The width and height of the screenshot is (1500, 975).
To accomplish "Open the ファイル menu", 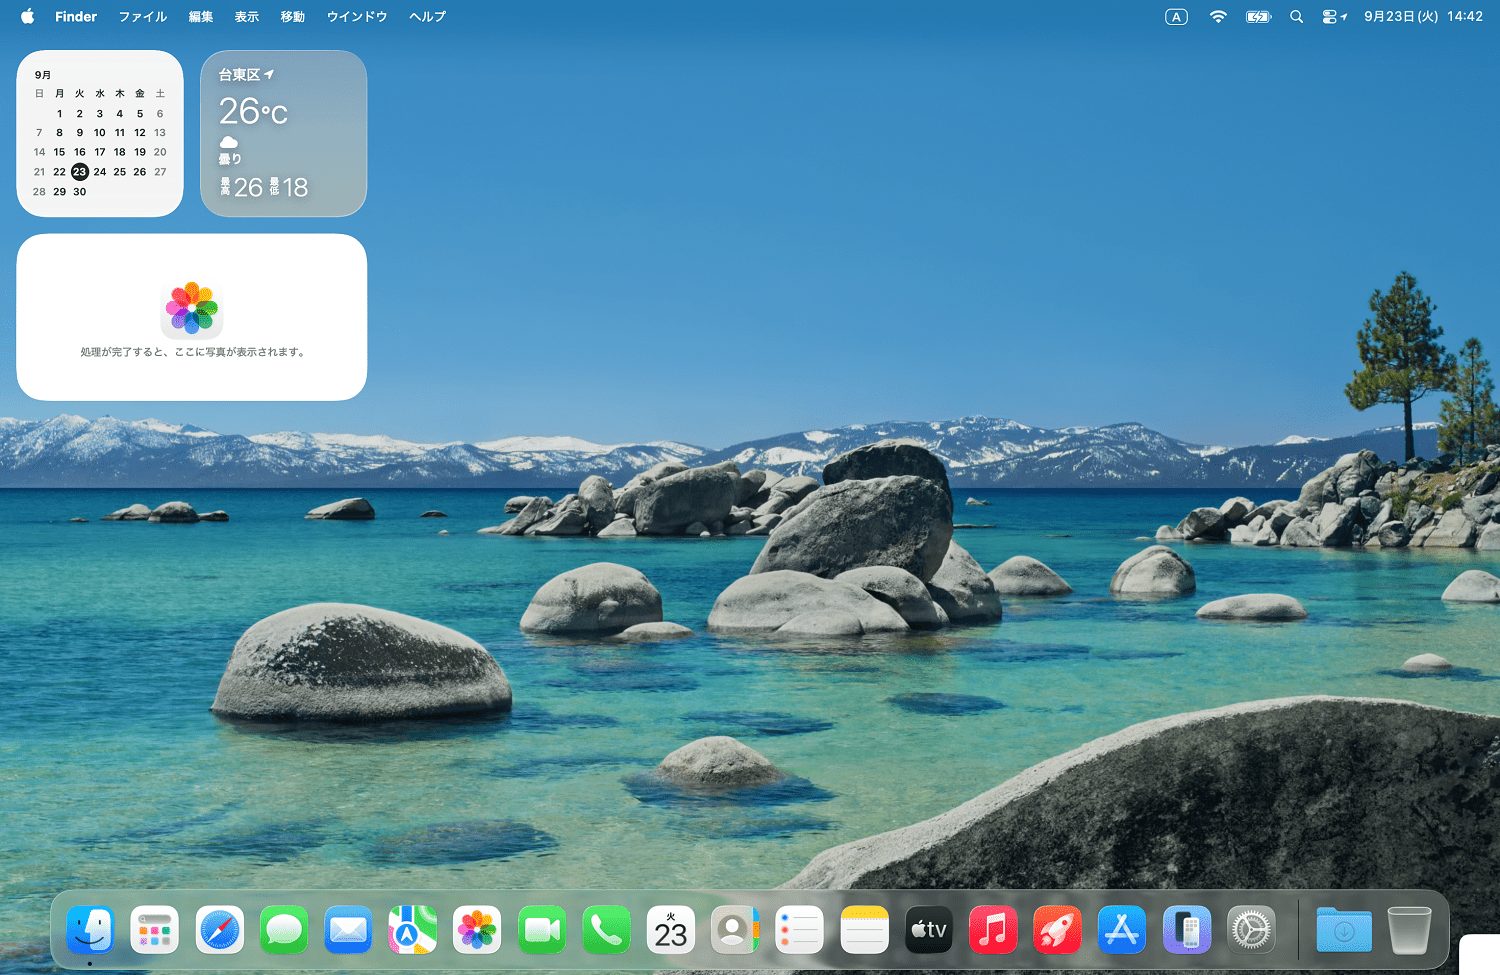I will coord(142,17).
